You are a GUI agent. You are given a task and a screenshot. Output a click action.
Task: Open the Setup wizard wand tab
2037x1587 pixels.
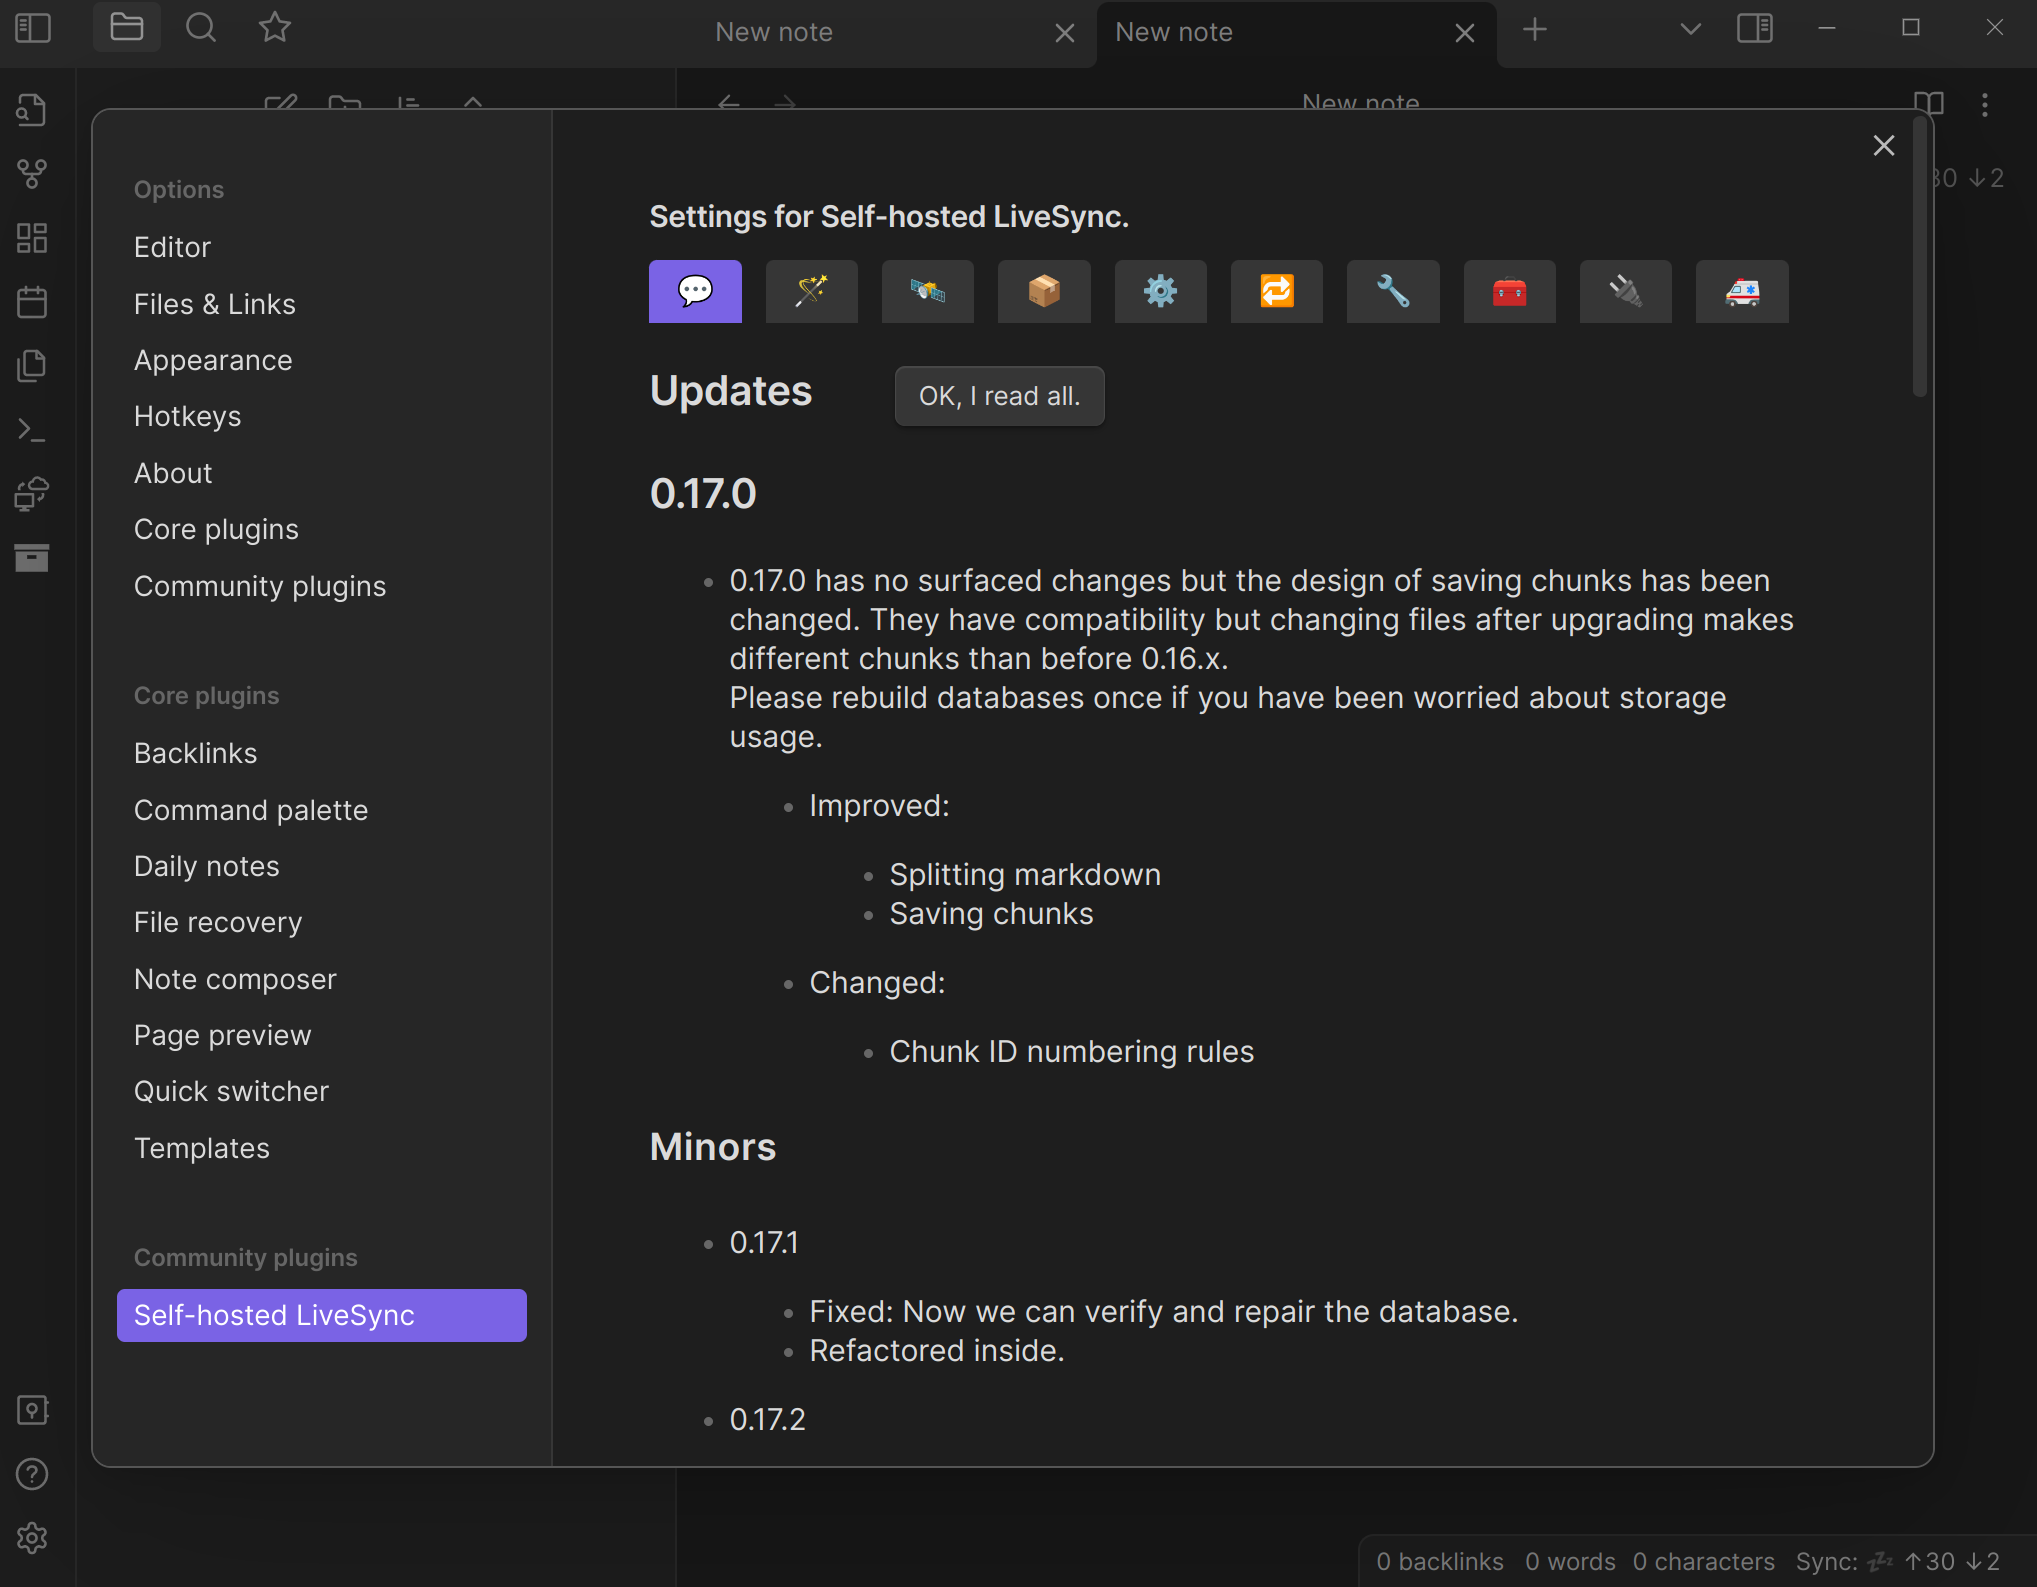(x=811, y=291)
